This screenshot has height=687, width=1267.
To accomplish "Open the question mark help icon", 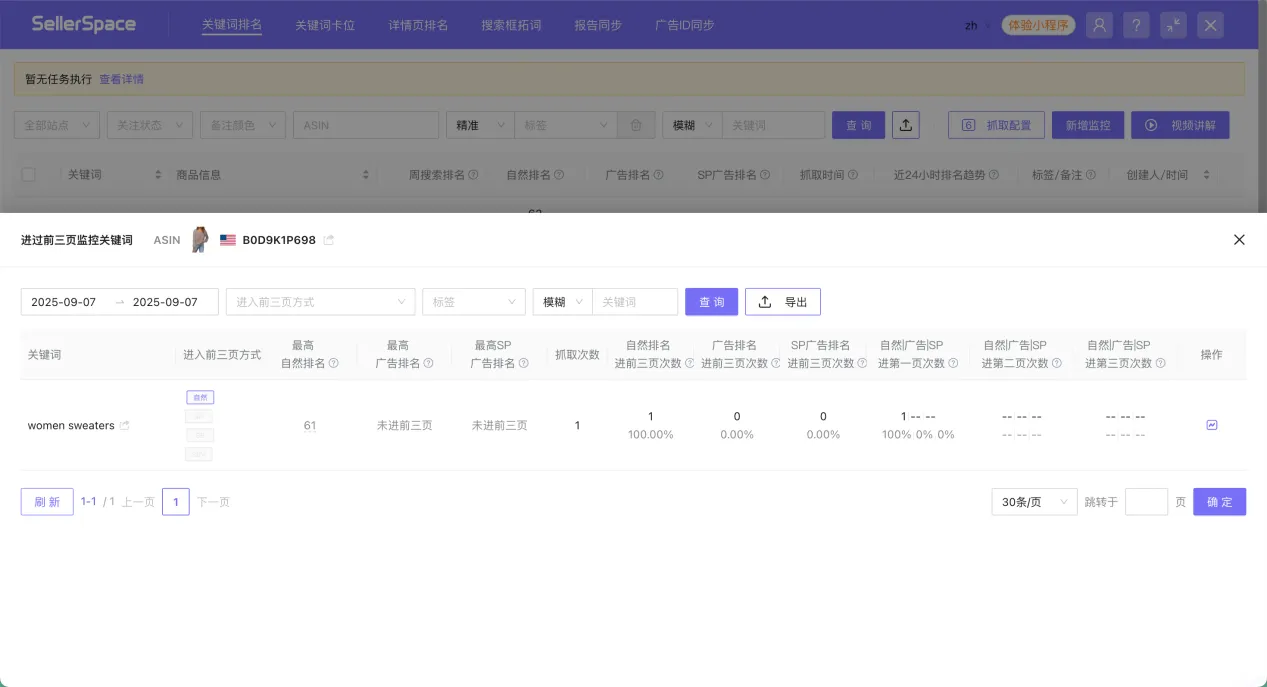I will tap(1136, 25).
